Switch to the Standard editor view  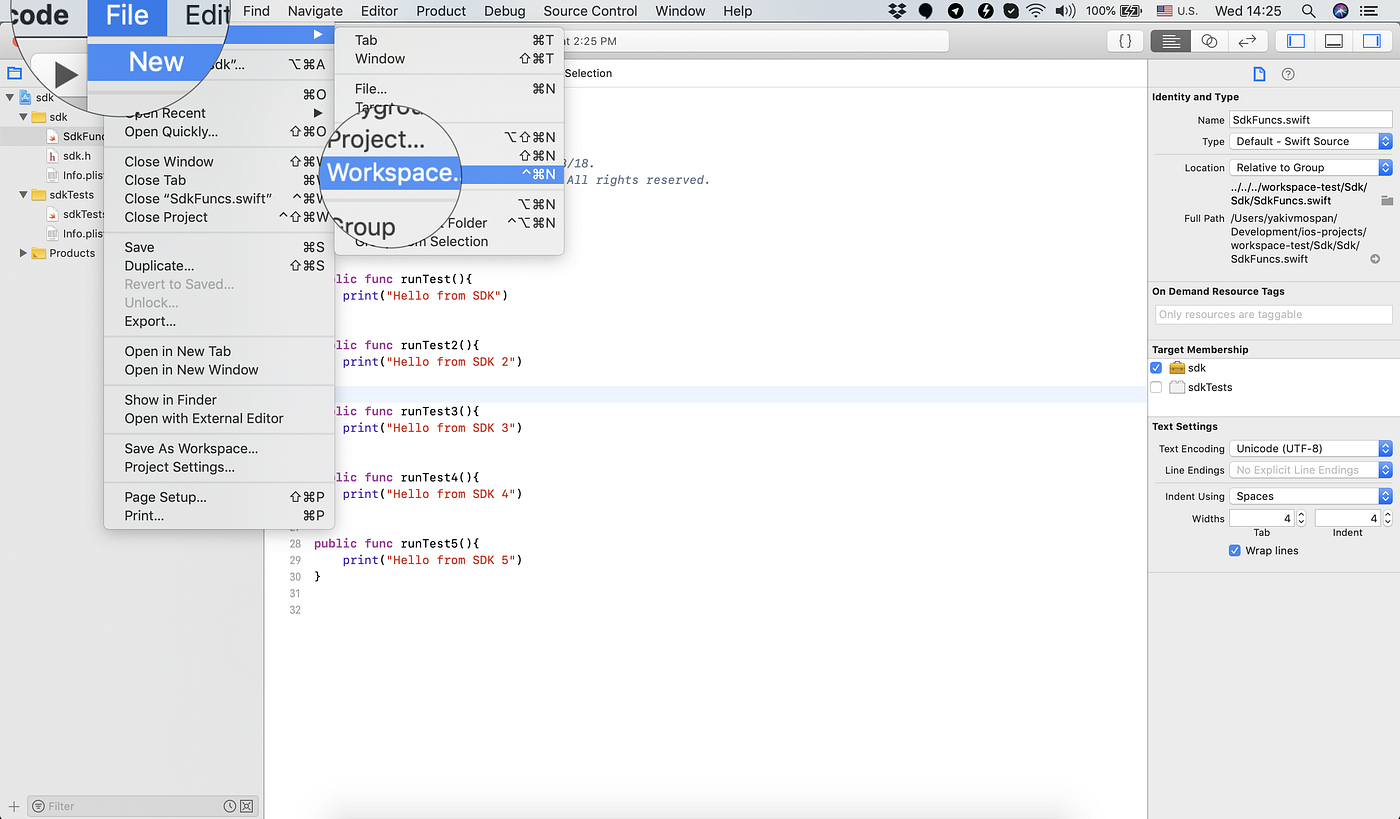pyautogui.click(x=1170, y=41)
